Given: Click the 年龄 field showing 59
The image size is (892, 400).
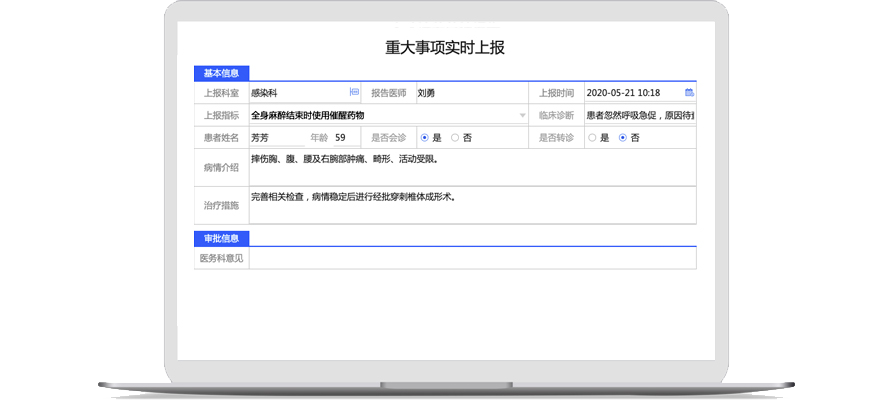Looking at the screenshot, I should [344, 138].
